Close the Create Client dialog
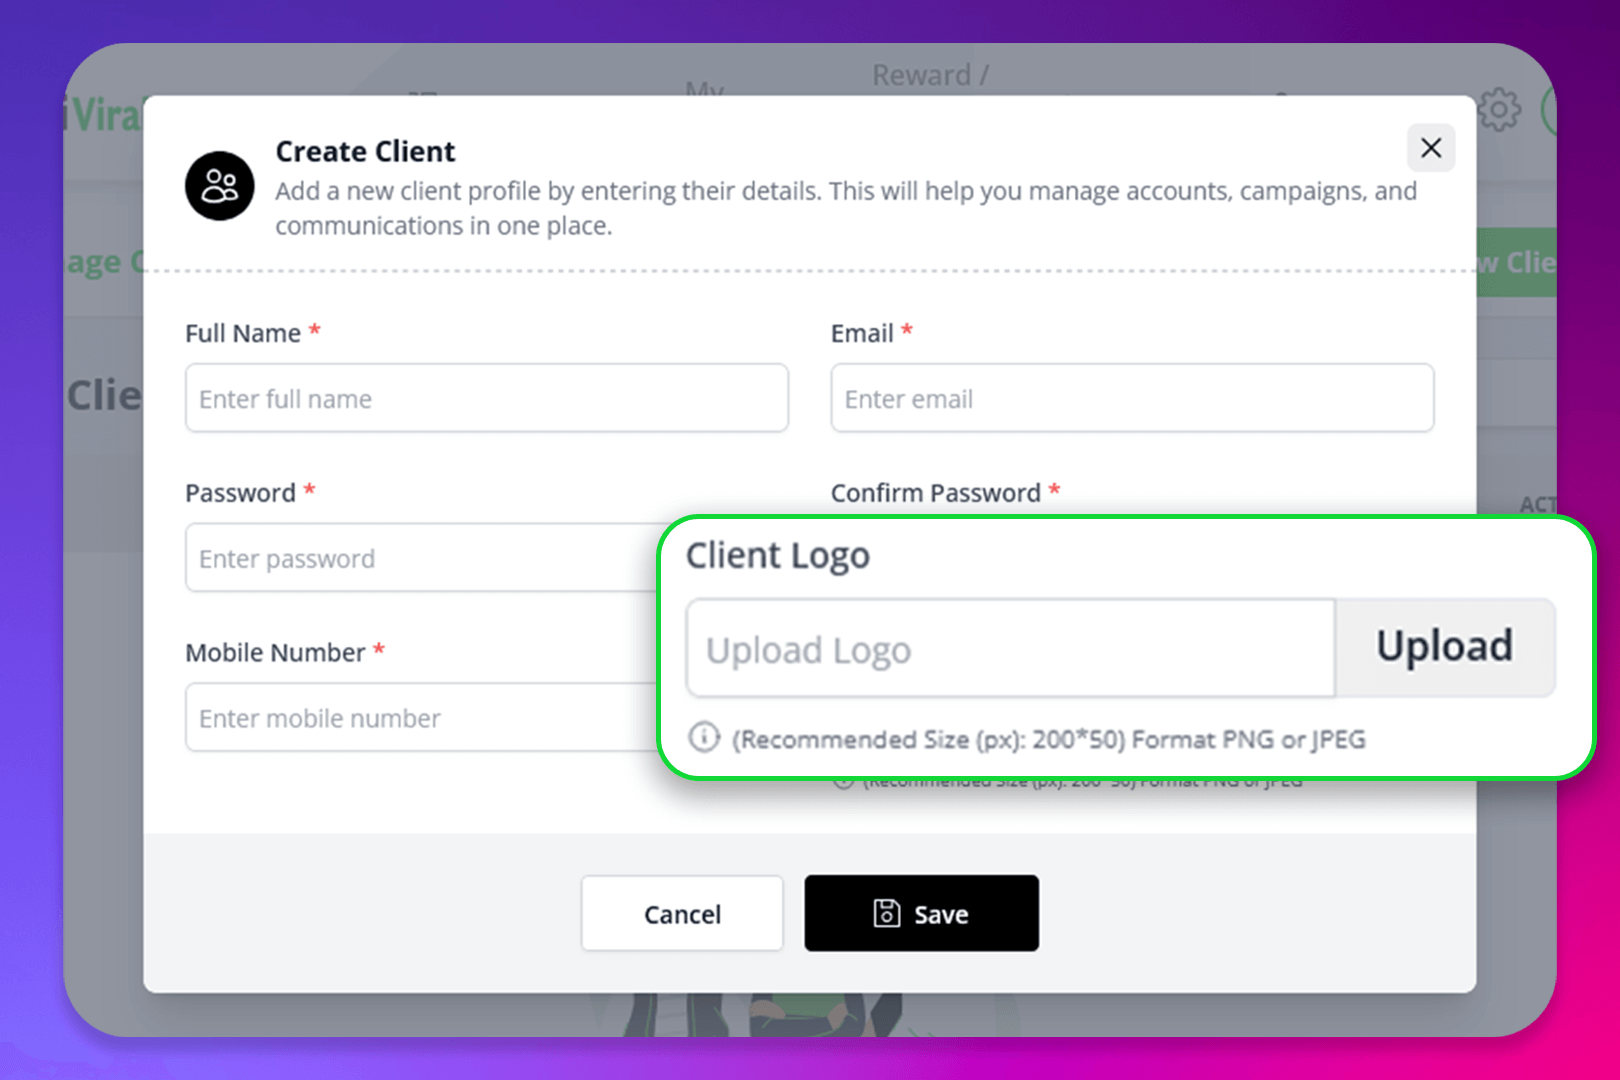Viewport: 1620px width, 1080px height. 1431,148
